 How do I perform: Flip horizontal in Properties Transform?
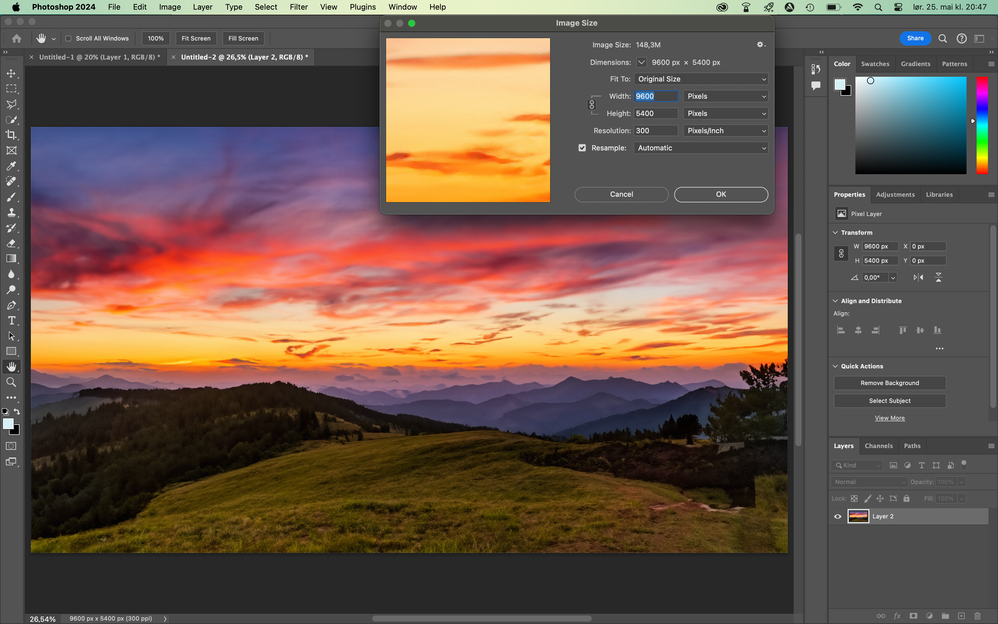point(918,278)
